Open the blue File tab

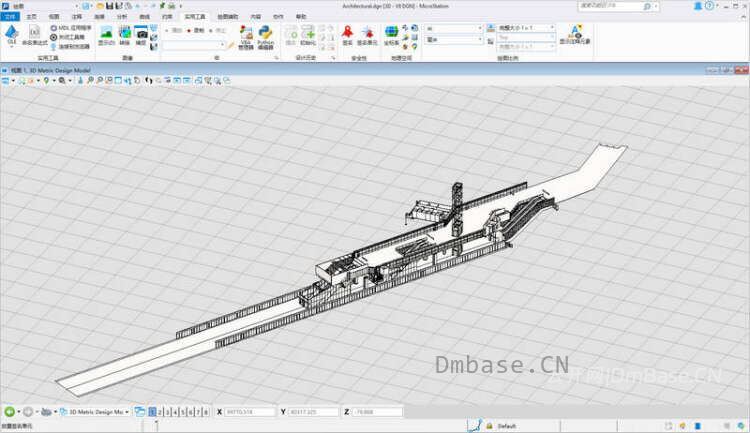point(10,17)
